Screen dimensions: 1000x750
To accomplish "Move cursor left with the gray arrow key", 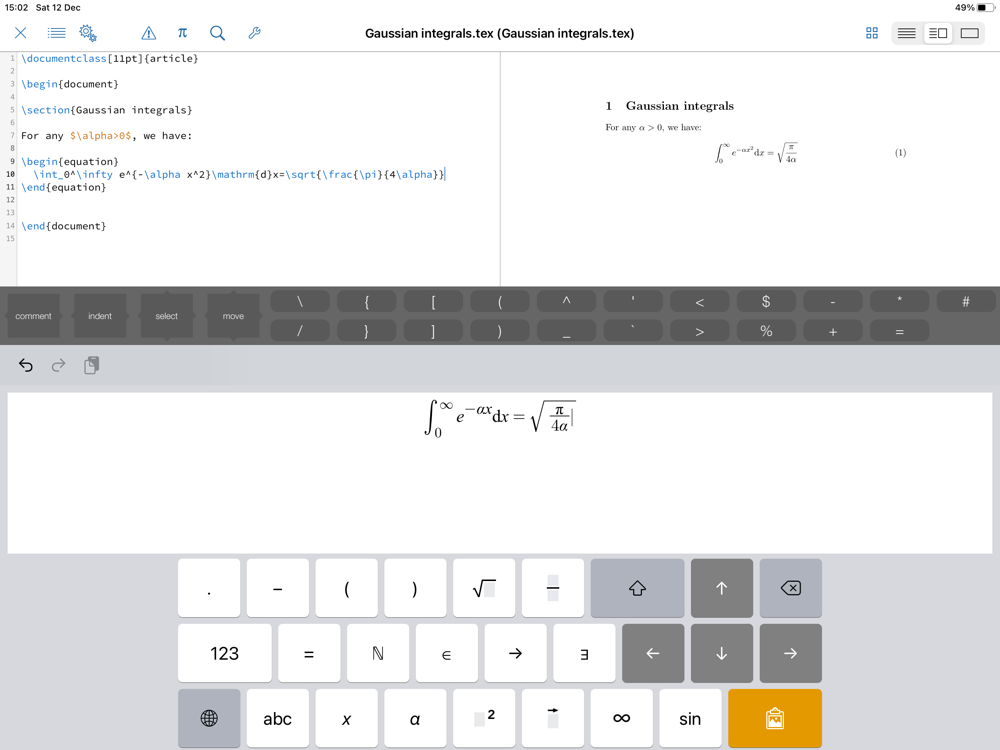I will pyautogui.click(x=653, y=654).
